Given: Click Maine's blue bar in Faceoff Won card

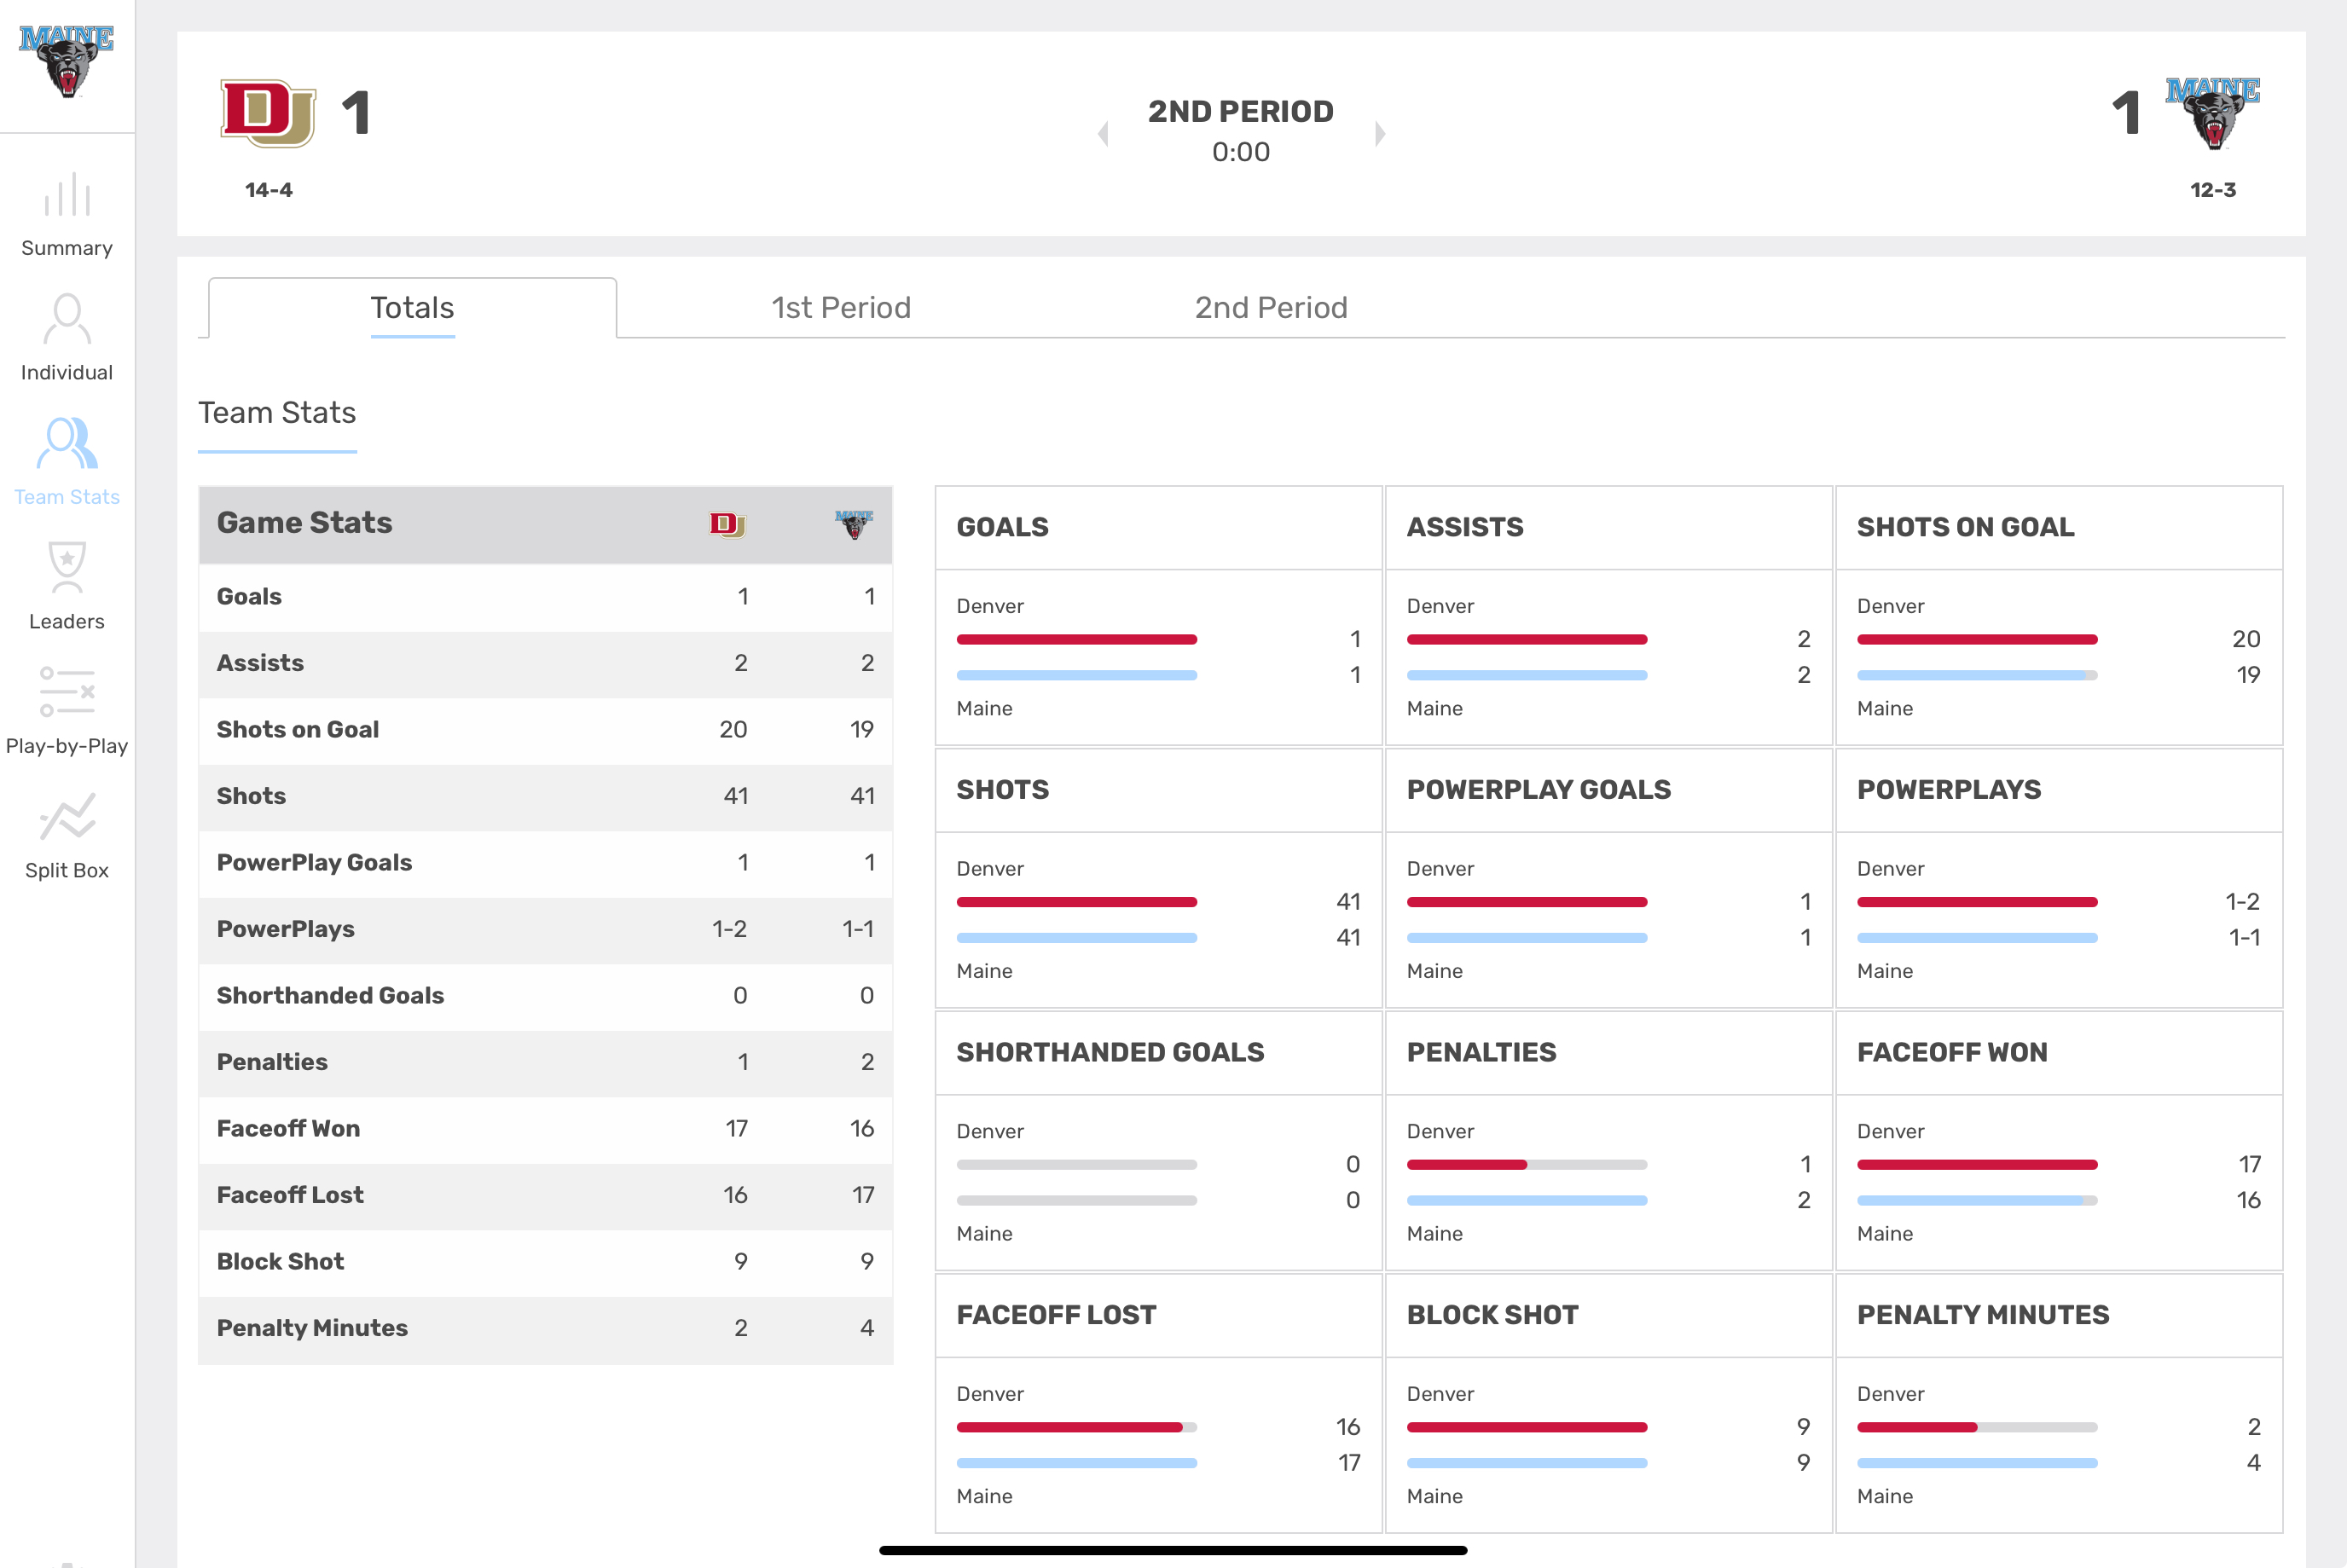Looking at the screenshot, I should [1970, 1201].
